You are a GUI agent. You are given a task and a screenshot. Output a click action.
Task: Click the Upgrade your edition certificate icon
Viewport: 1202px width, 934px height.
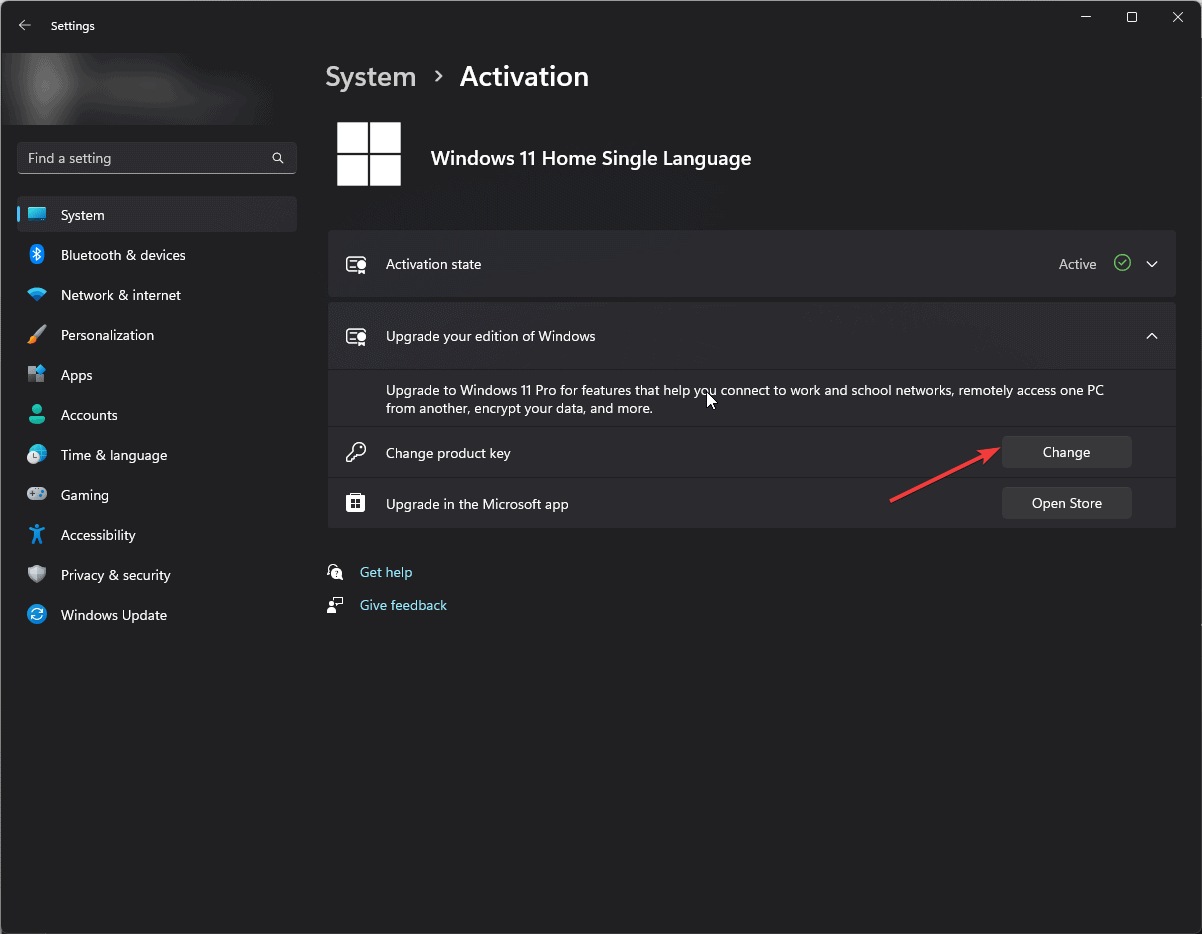(x=356, y=336)
